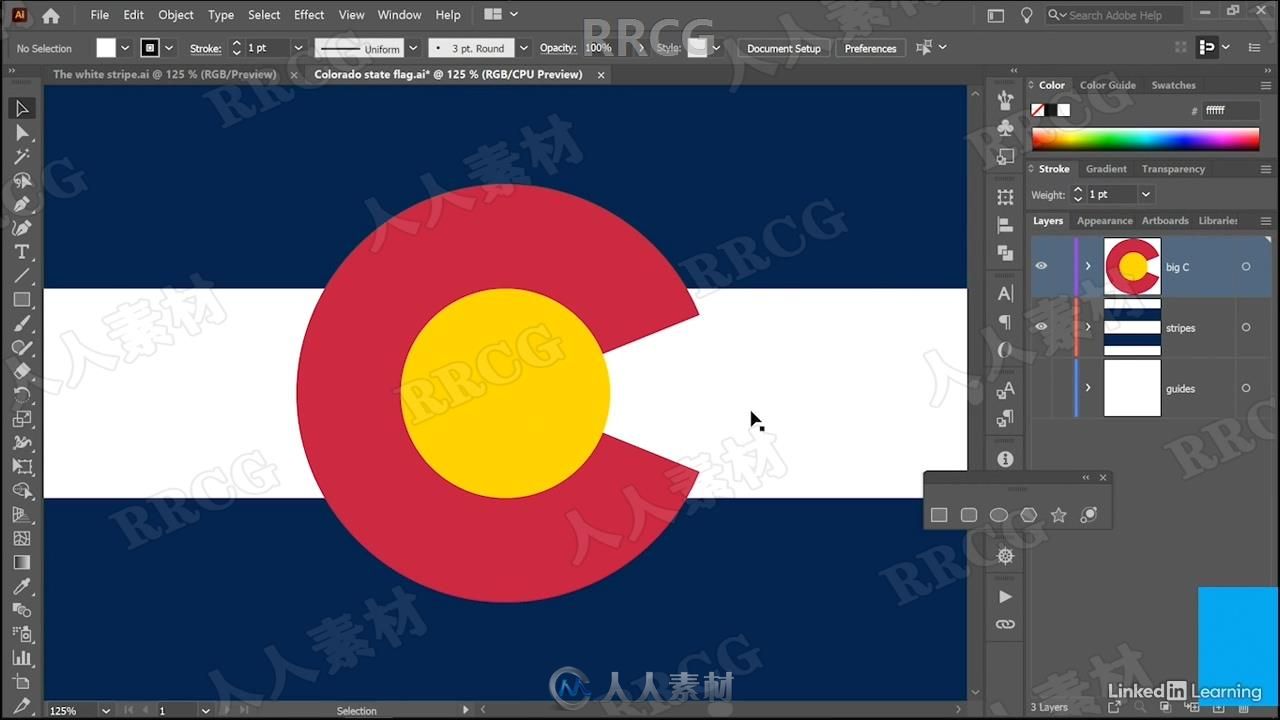Open the Align panel icon
Screen dimensions: 1280x720
coord(1006,226)
